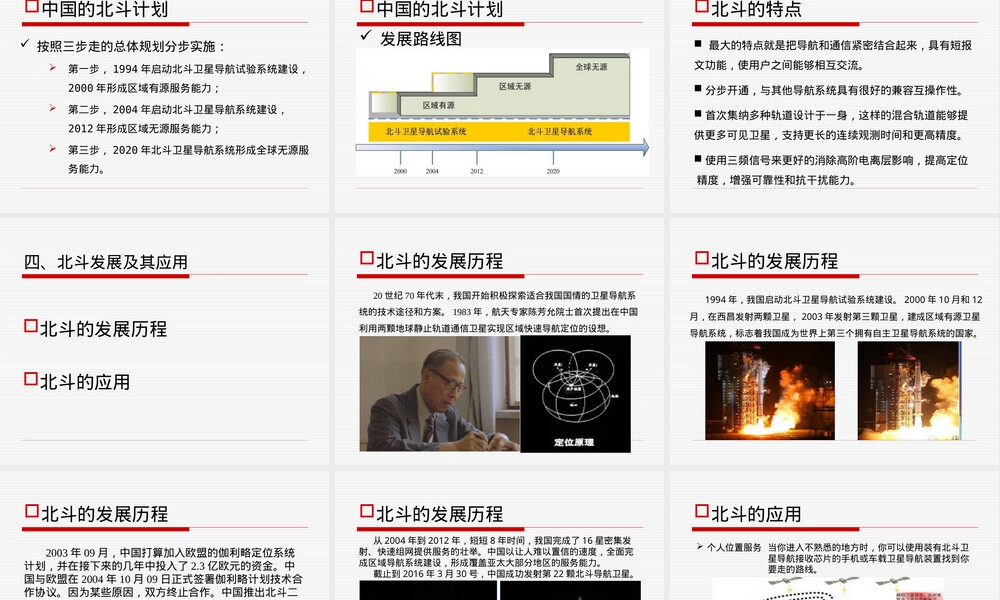Click the 北斗的特点 slide title
The width and height of the screenshot is (1000, 600).
click(x=756, y=10)
